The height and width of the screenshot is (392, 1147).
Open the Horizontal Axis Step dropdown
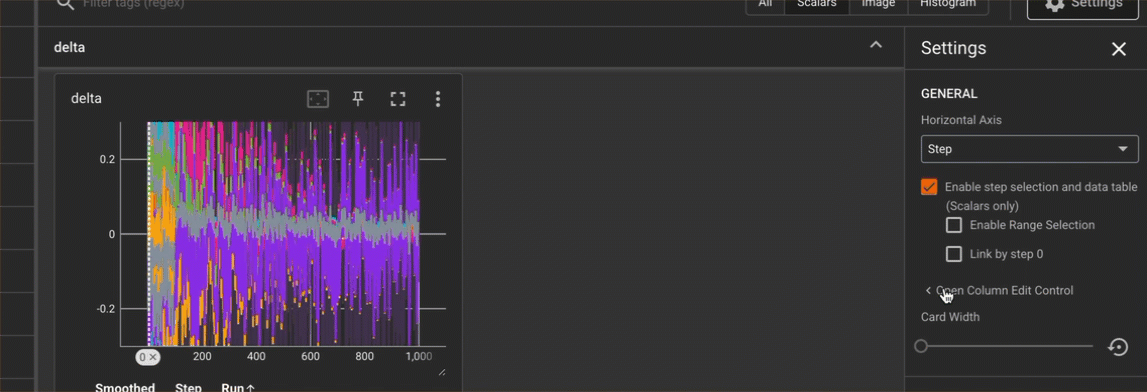tap(1029, 148)
